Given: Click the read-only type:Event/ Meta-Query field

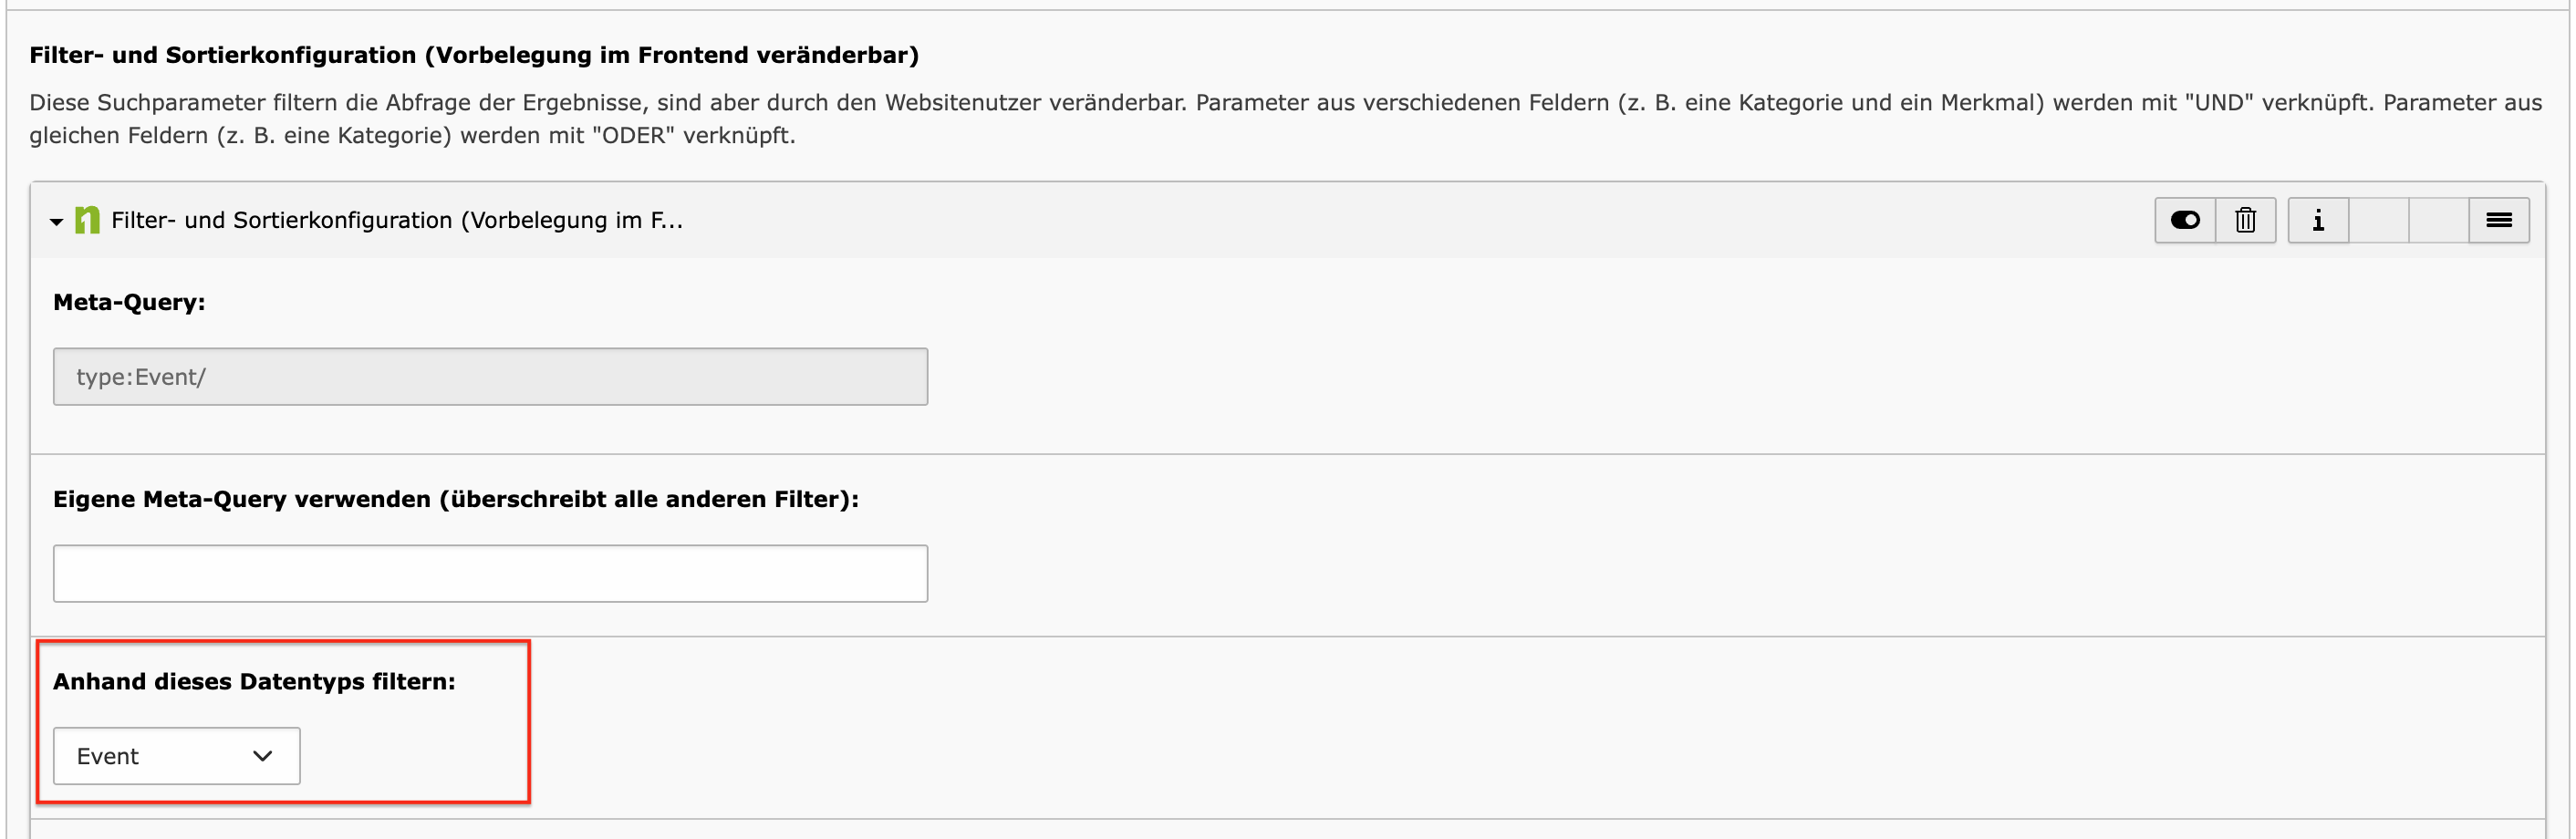Looking at the screenshot, I should [490, 377].
